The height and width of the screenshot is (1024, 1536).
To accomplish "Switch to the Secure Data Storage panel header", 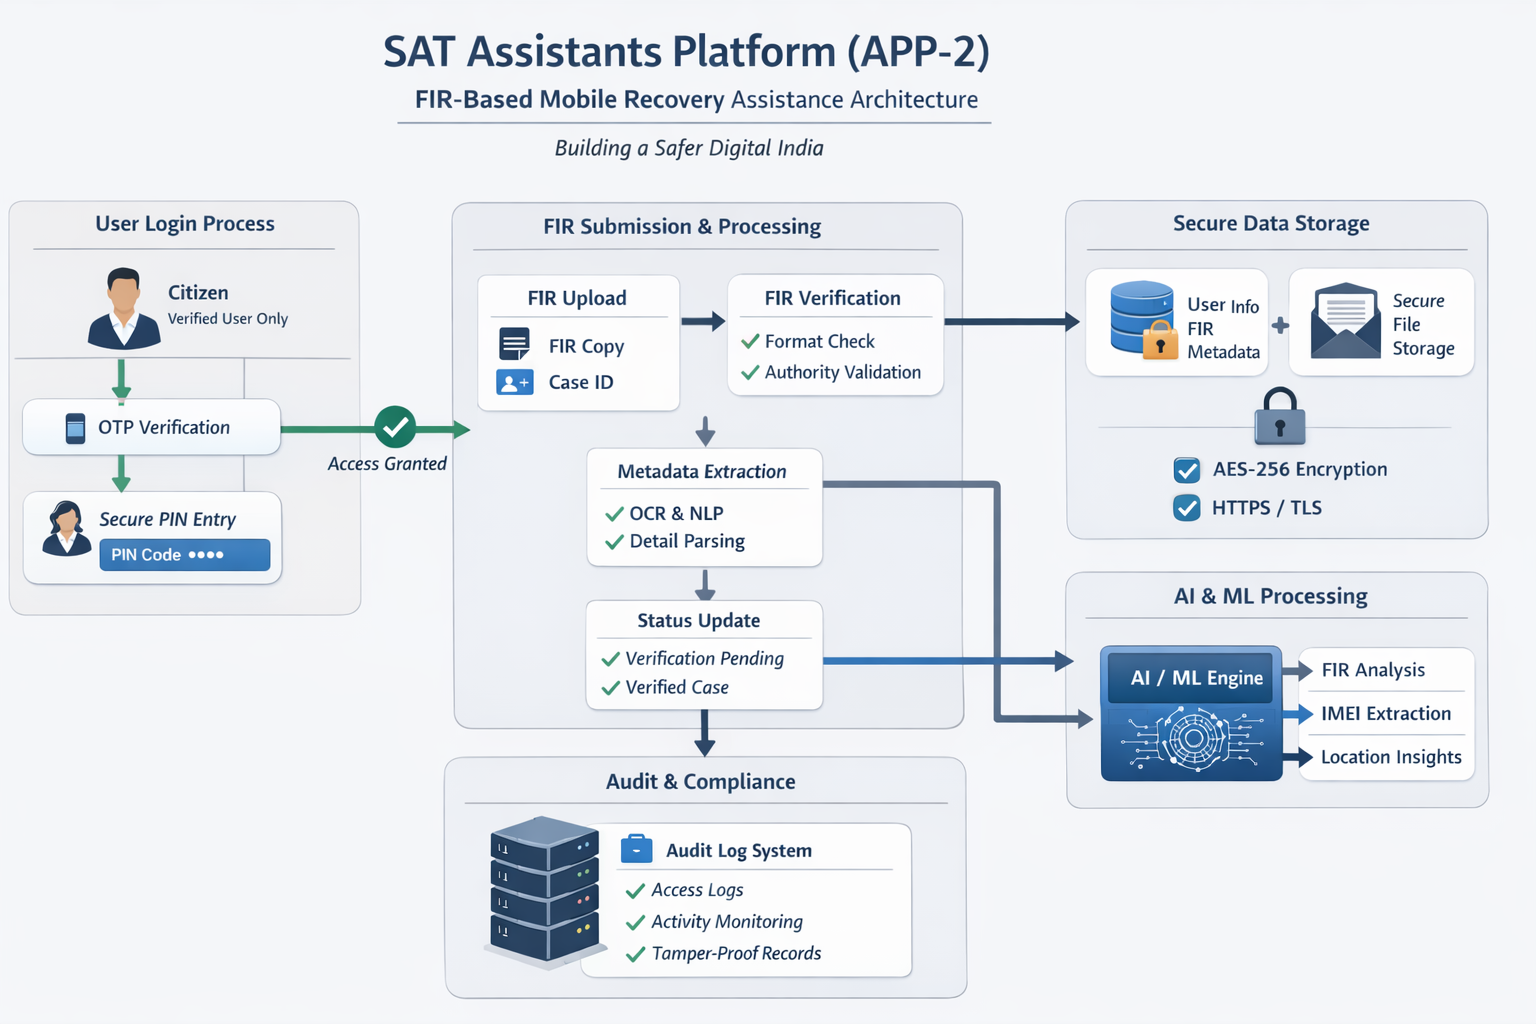I will click(1270, 223).
